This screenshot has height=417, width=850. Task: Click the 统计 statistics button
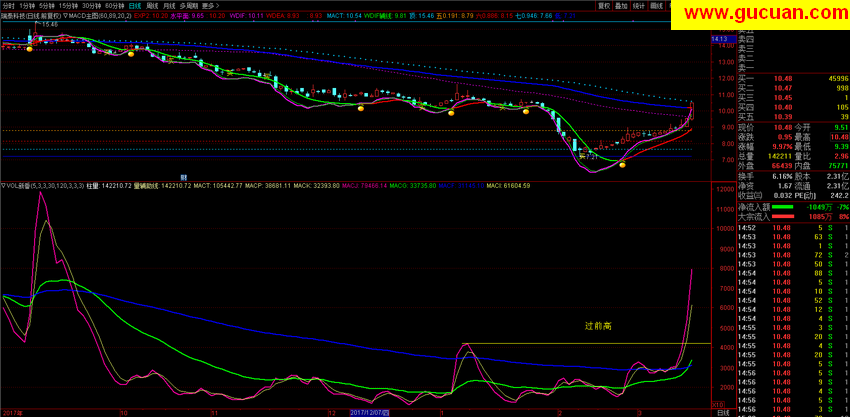(639, 5)
